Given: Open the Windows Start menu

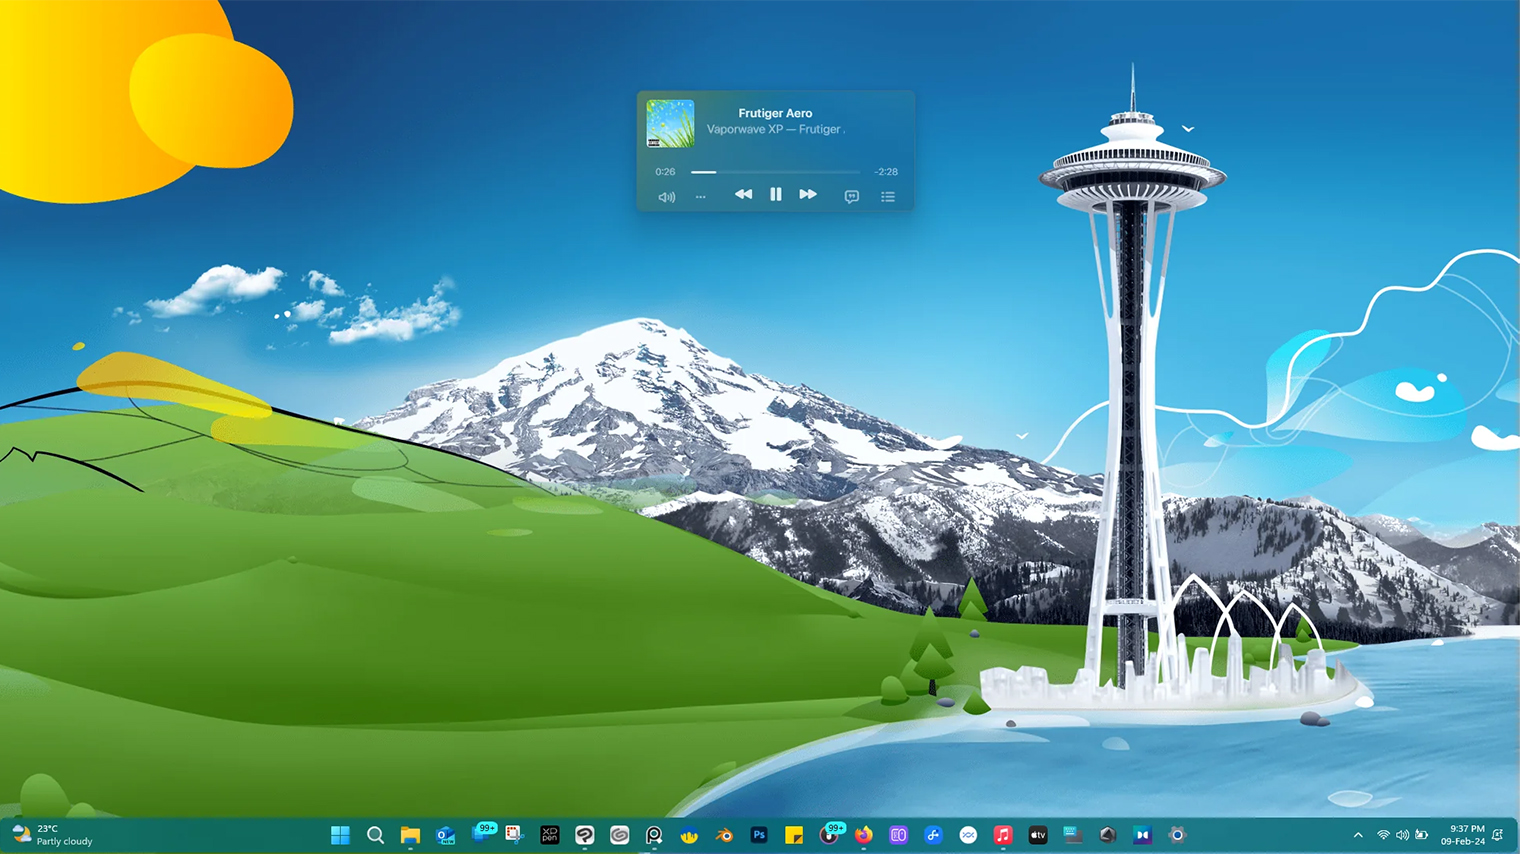Looking at the screenshot, I should (340, 835).
